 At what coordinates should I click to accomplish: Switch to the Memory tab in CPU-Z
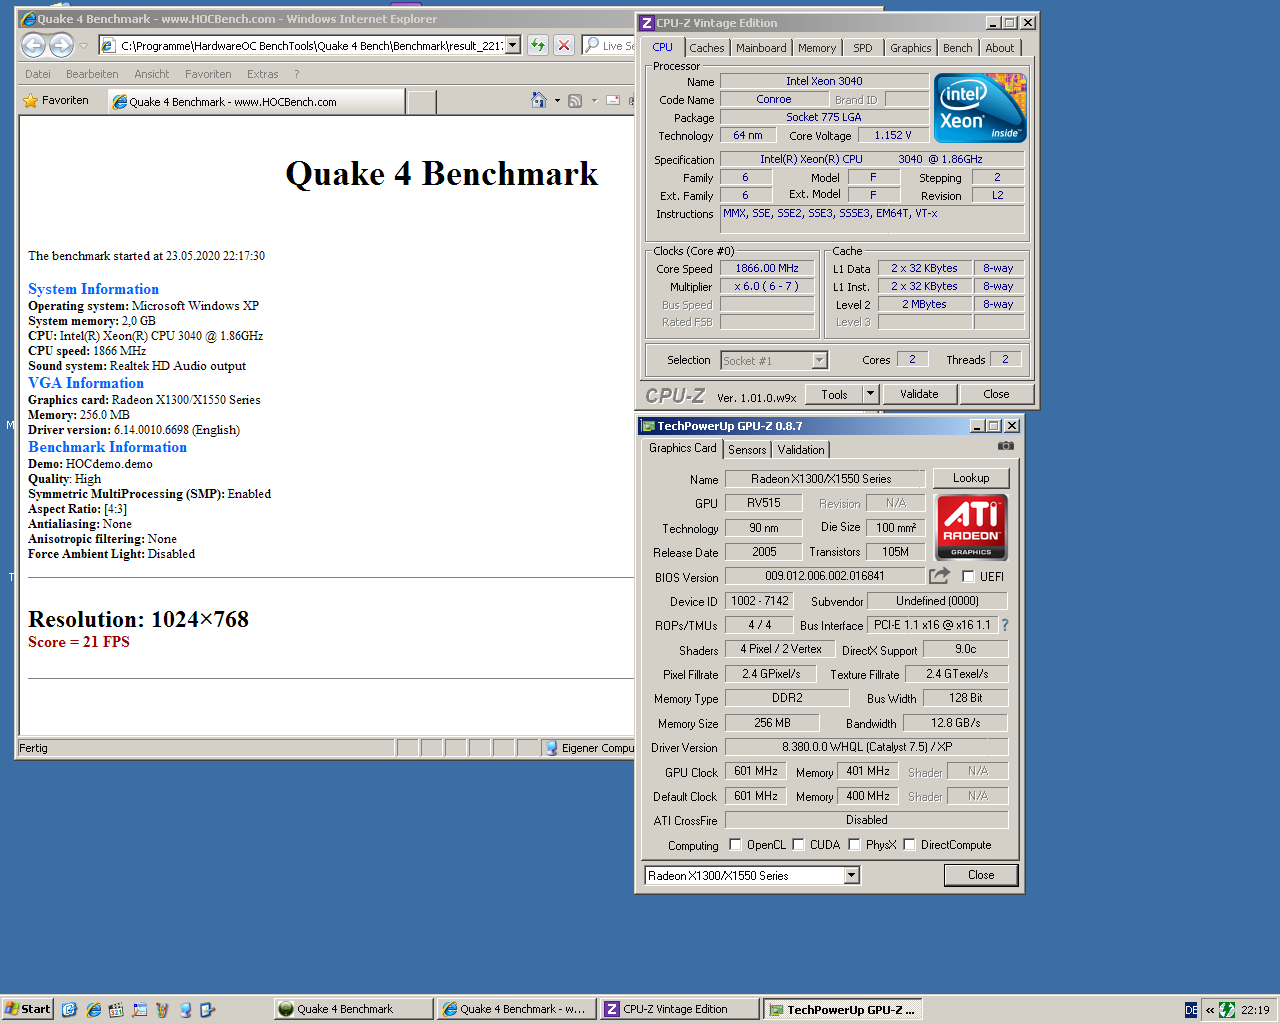tap(817, 48)
